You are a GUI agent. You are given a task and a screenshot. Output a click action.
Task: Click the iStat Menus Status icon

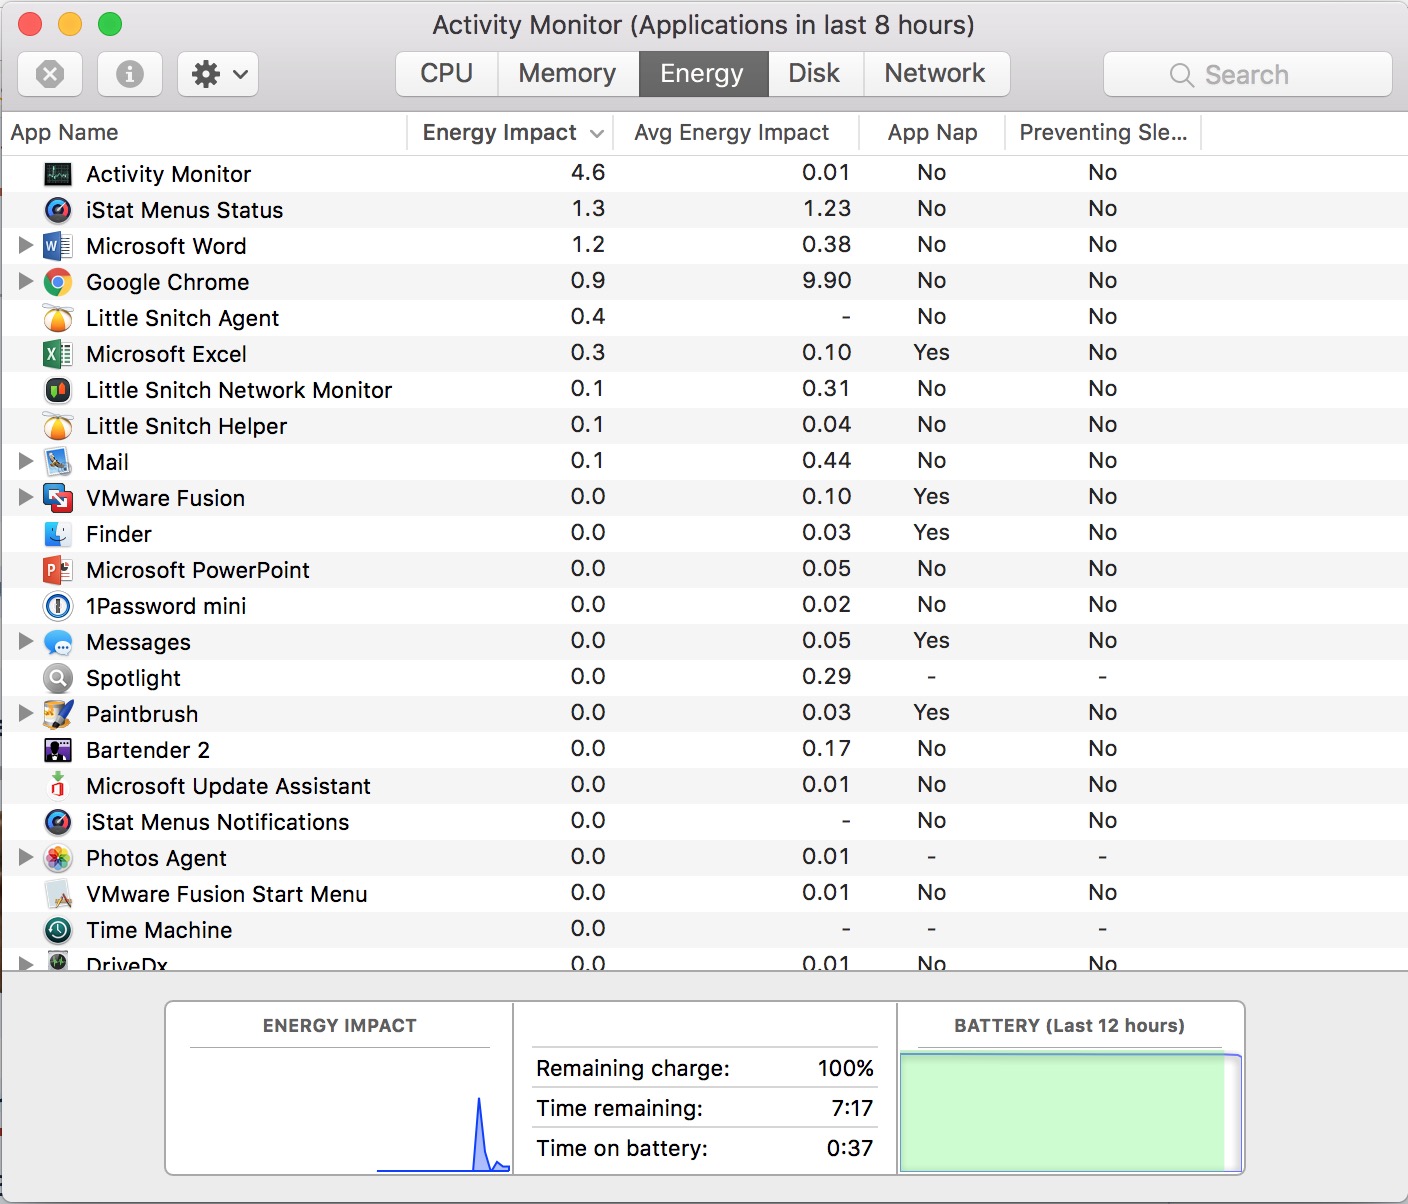pos(58,210)
